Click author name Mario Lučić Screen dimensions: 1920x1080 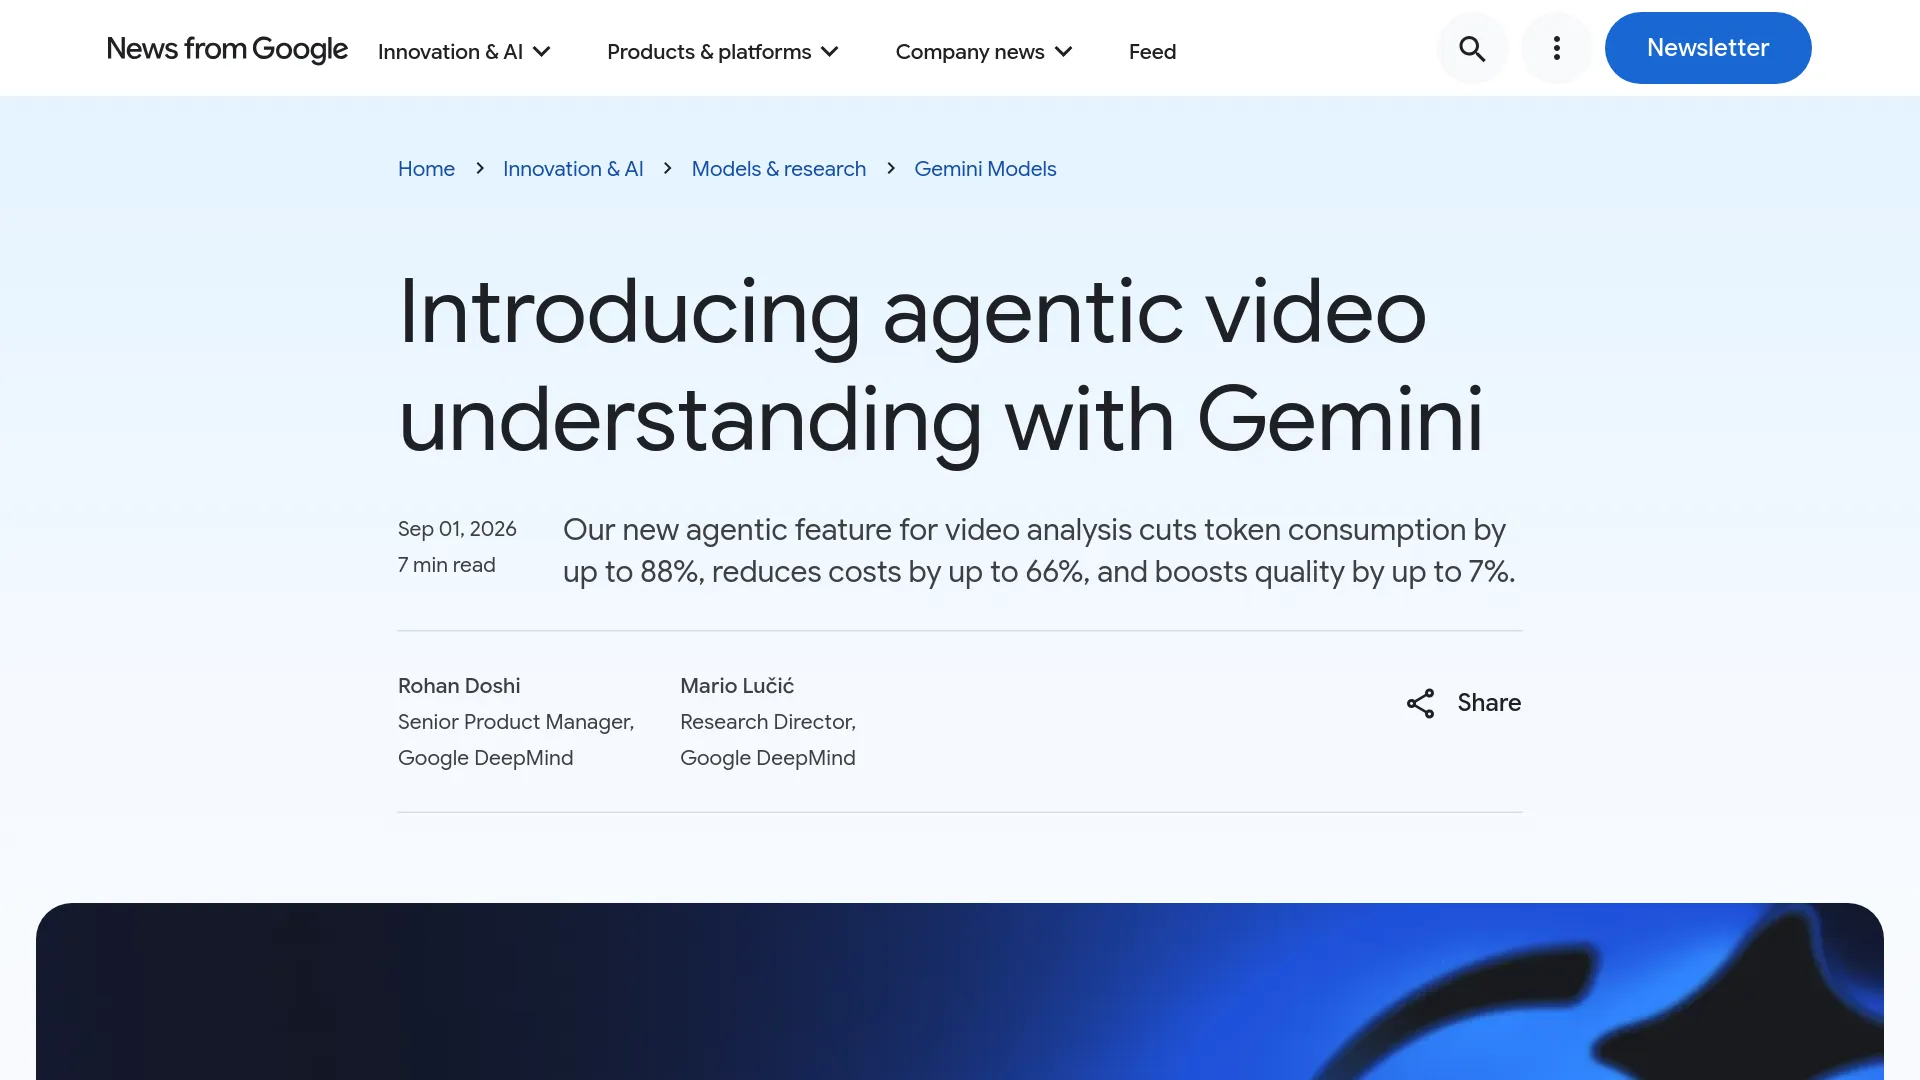(x=737, y=686)
